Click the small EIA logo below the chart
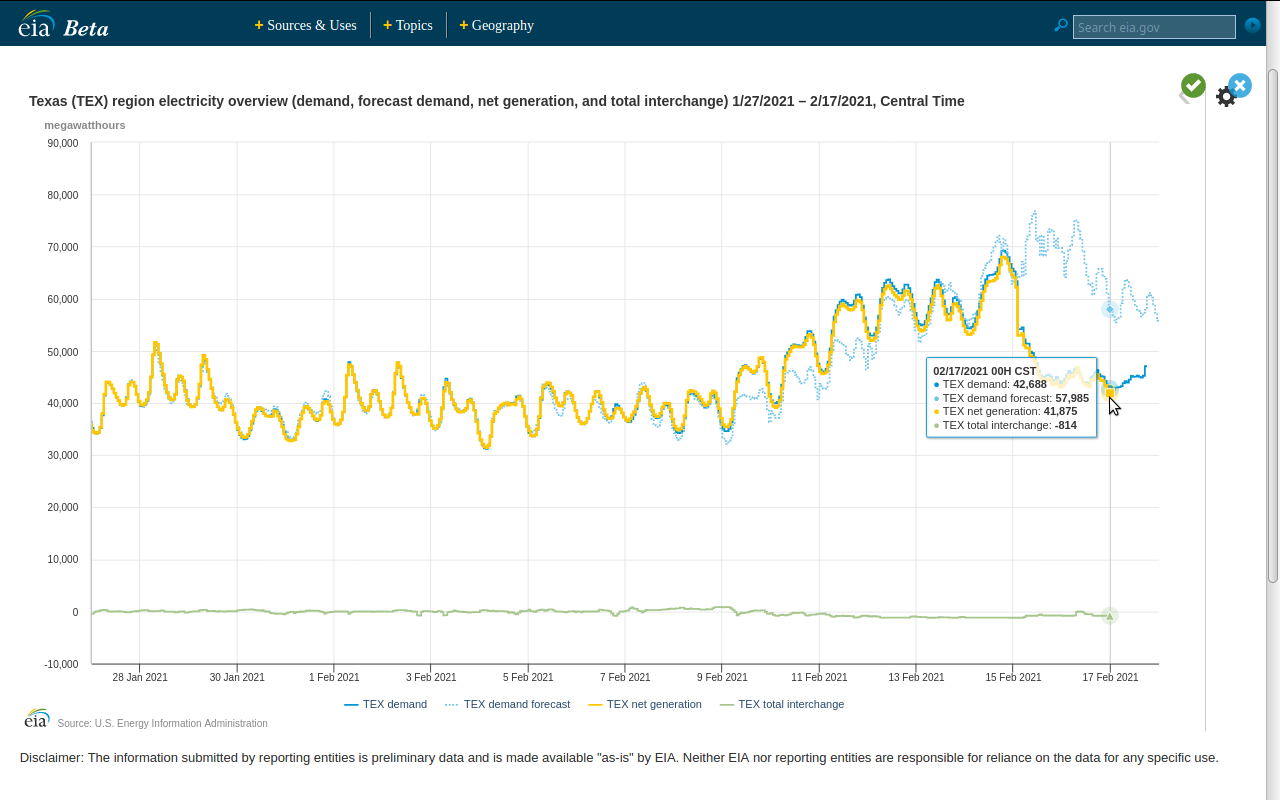 [x=37, y=719]
